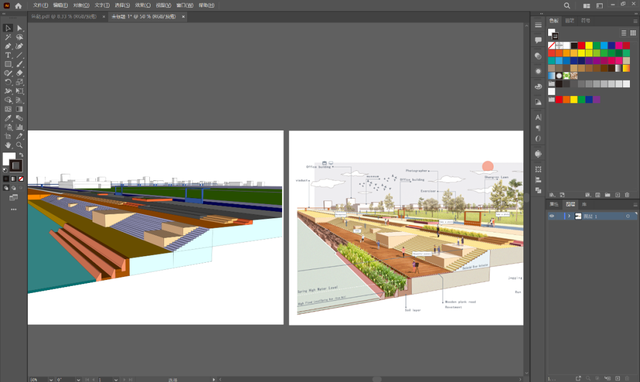Pick the None swatch with red slash

[x=551, y=45]
